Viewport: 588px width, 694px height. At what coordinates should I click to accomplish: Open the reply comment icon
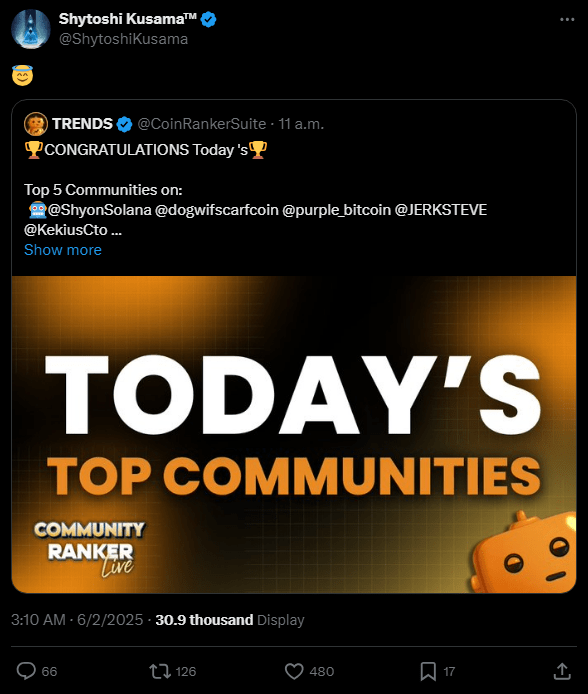click(x=26, y=671)
